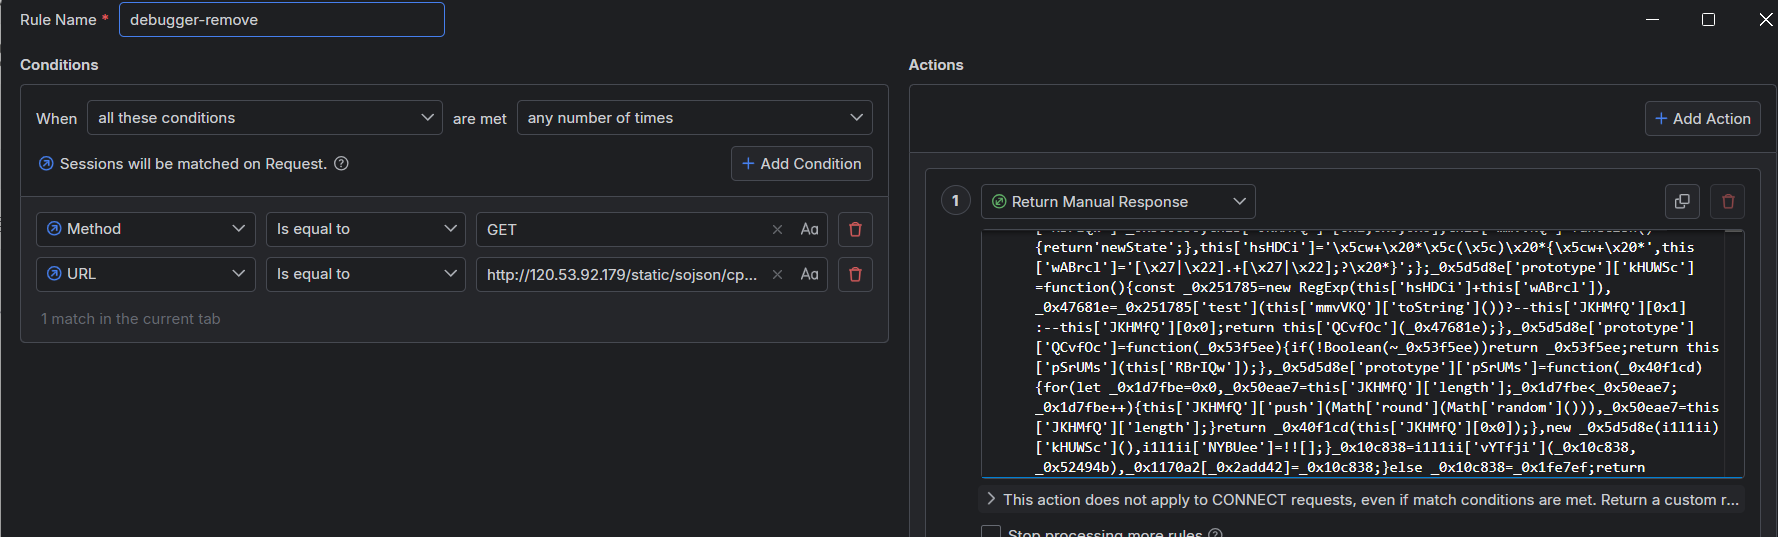Open the Method condition type dropdown
This screenshot has width=1778, height=537.
click(146, 229)
